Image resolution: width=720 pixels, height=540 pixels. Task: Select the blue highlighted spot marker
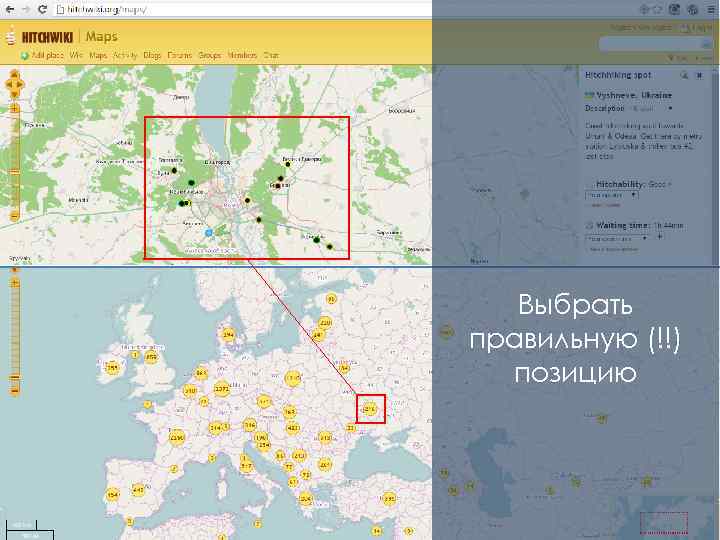208,233
